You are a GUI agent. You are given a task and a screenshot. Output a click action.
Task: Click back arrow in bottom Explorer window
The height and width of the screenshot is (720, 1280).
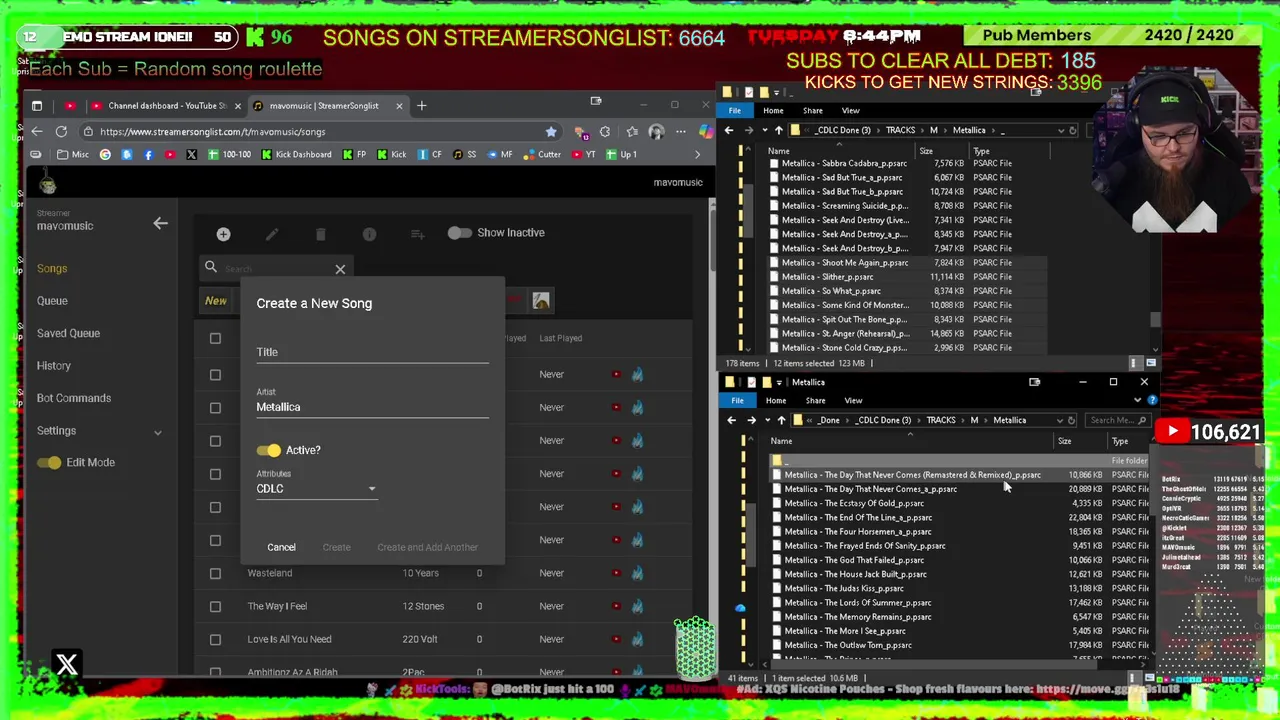click(x=731, y=420)
